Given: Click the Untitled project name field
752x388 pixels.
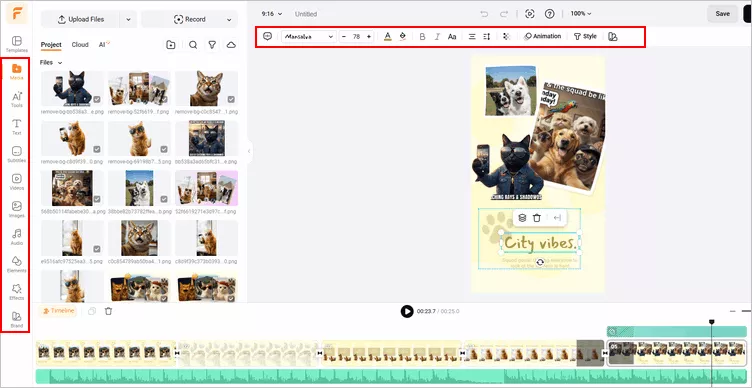Looking at the screenshot, I should (x=306, y=14).
